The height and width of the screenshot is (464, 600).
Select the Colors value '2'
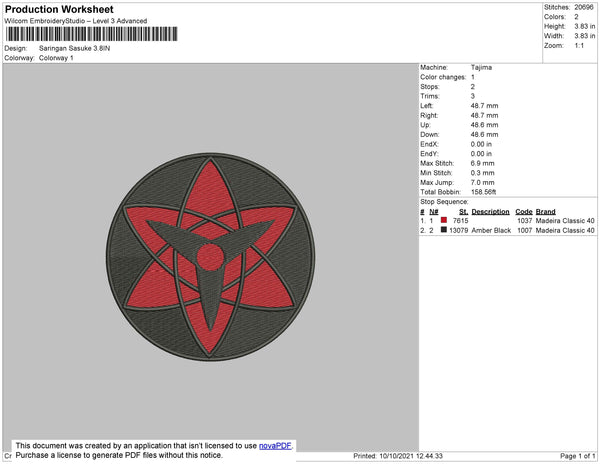[576, 17]
